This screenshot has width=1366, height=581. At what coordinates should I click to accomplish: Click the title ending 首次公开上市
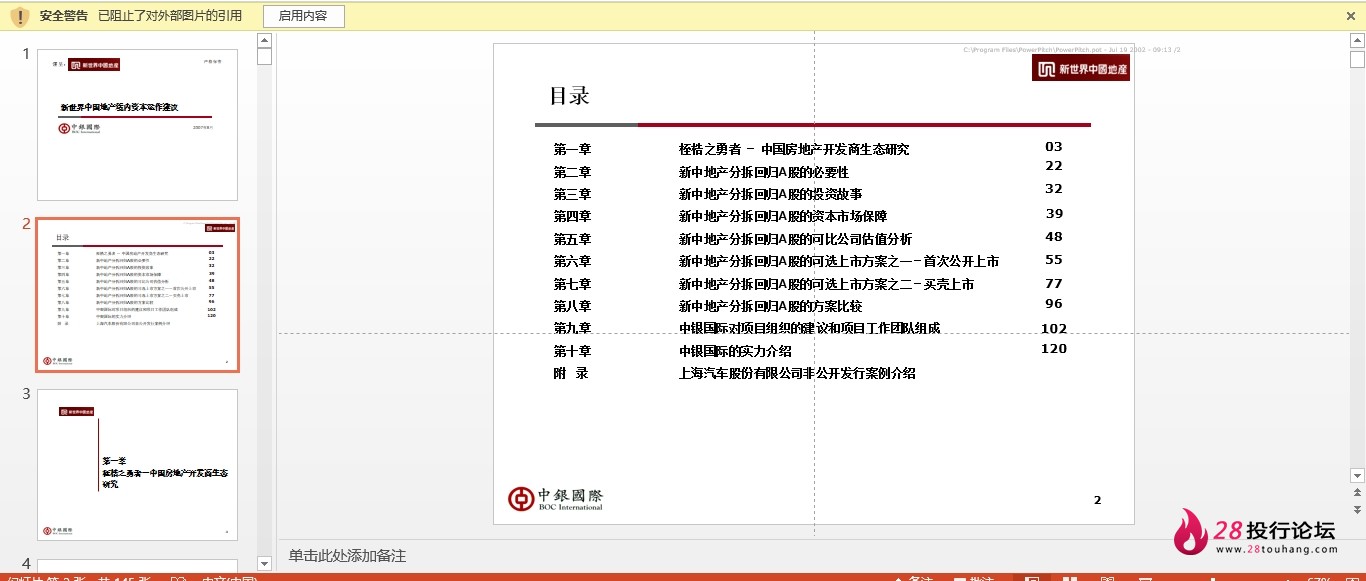[x=839, y=261]
